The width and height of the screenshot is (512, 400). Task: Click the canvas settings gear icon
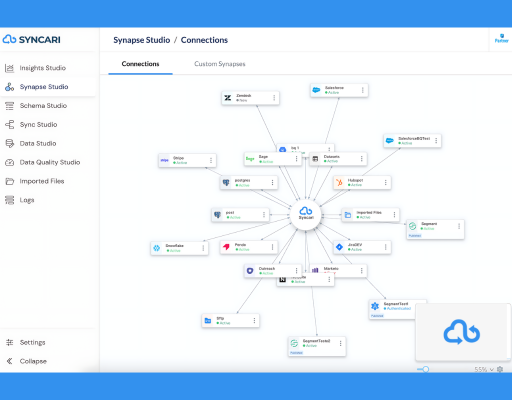500,369
